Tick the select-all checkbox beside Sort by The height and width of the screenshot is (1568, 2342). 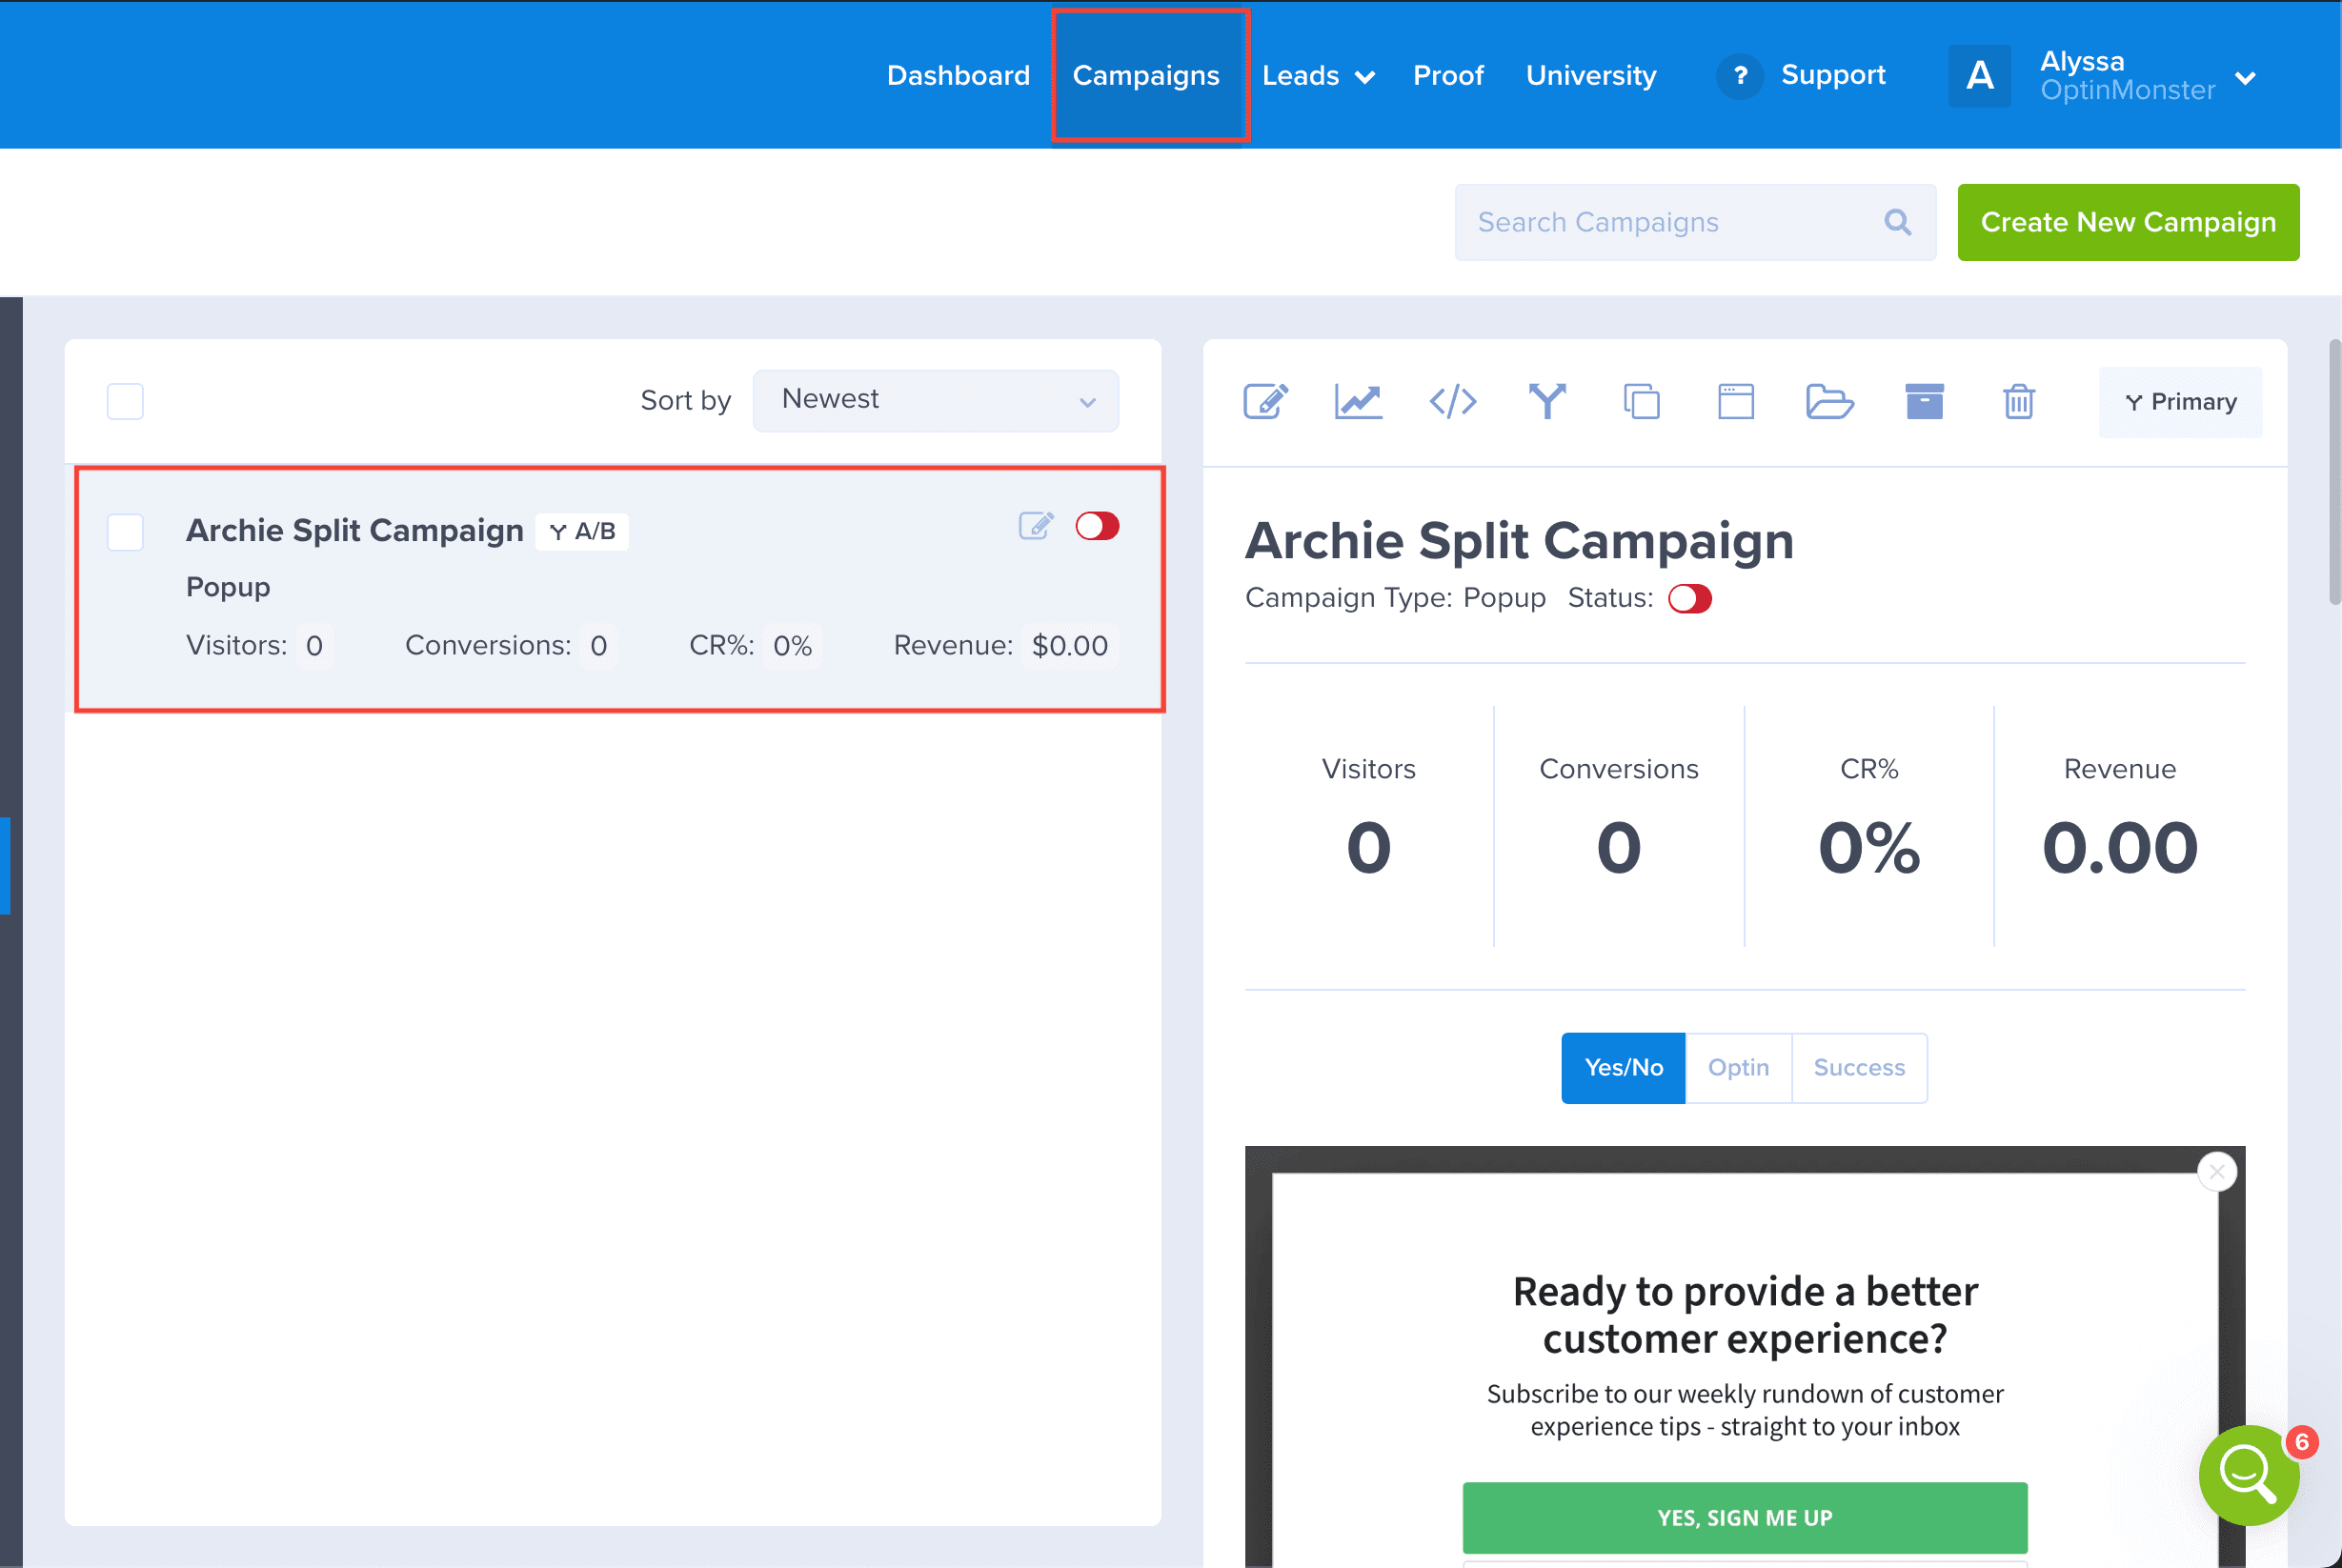pos(125,401)
